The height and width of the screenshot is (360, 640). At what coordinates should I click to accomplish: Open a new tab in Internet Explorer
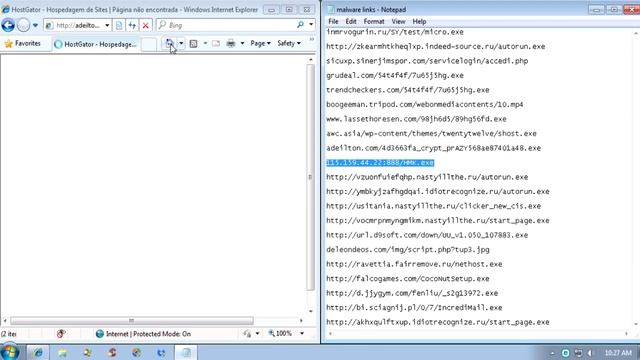149,44
